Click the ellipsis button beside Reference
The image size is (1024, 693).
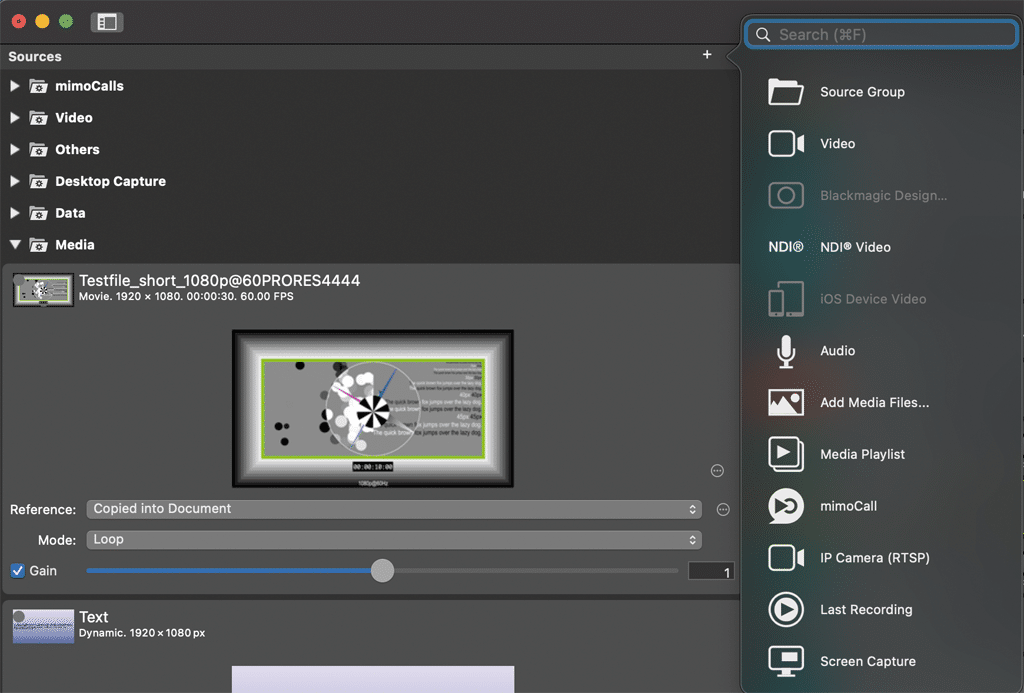point(723,510)
